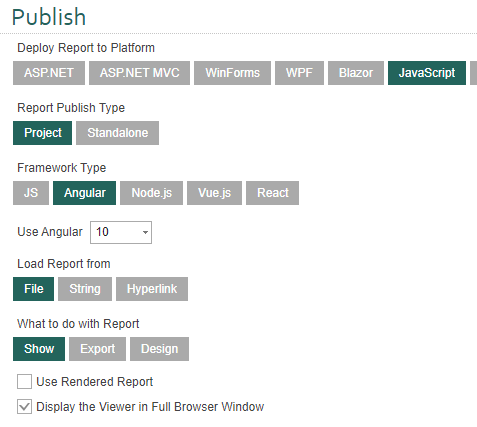Open the Use Angular version dropdown
The width and height of the screenshot is (477, 427).
(121, 232)
